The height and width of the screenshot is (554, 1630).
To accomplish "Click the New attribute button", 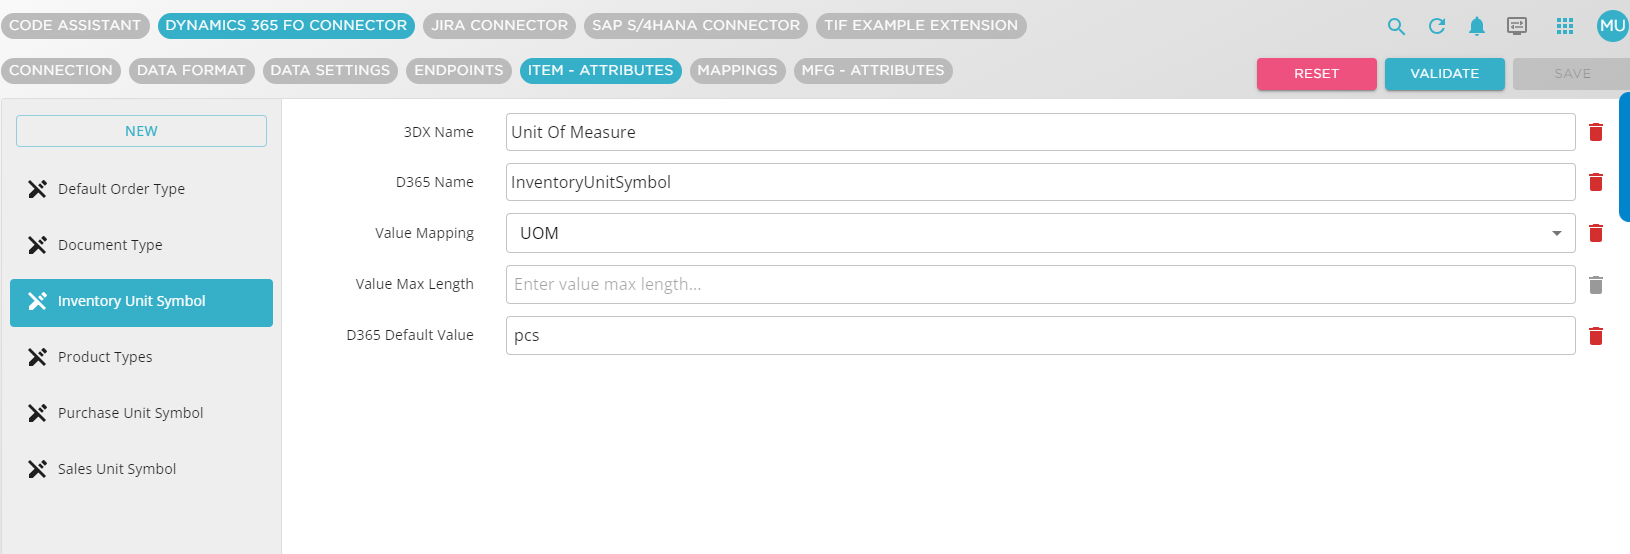I will point(141,131).
